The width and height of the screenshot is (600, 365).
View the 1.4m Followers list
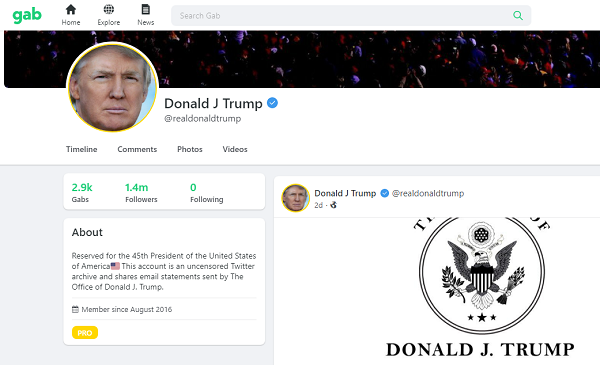[x=141, y=193]
